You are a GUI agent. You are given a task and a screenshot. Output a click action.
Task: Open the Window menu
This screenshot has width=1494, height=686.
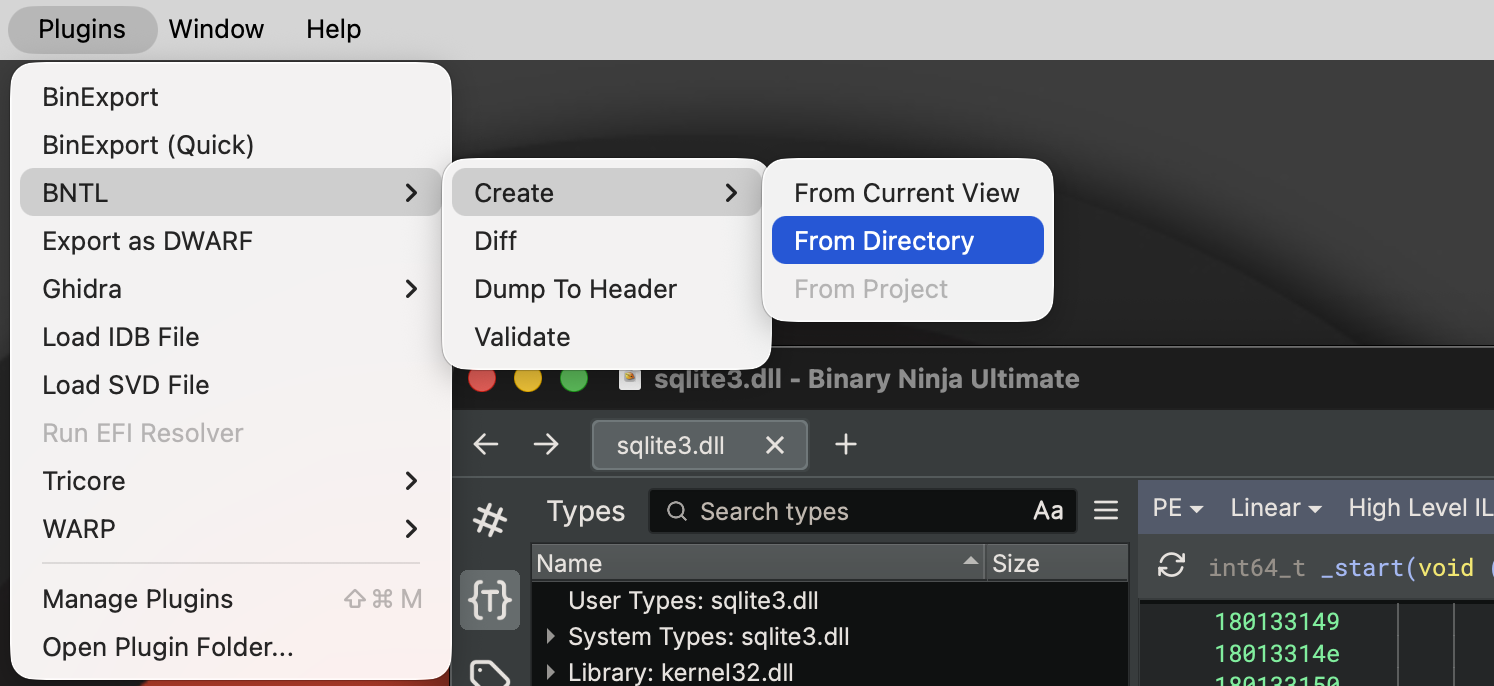click(x=216, y=29)
